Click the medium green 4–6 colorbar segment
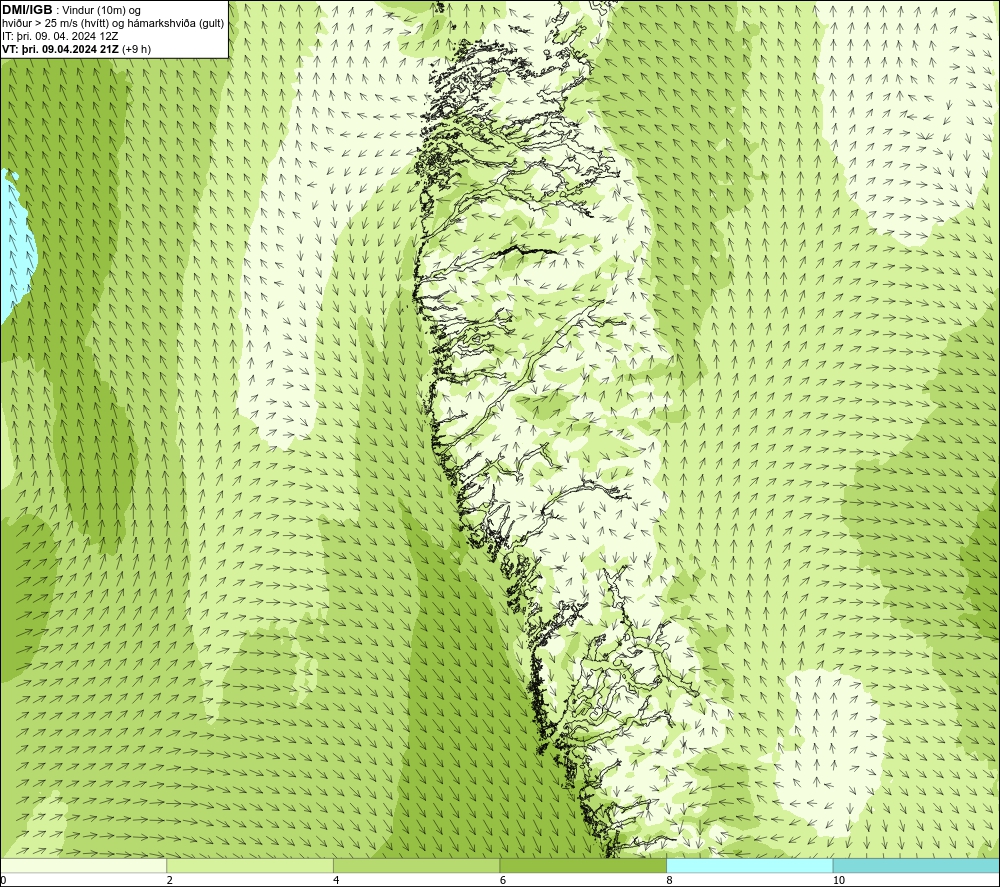Viewport: 1000px width, 887px height. pyautogui.click(x=416, y=865)
